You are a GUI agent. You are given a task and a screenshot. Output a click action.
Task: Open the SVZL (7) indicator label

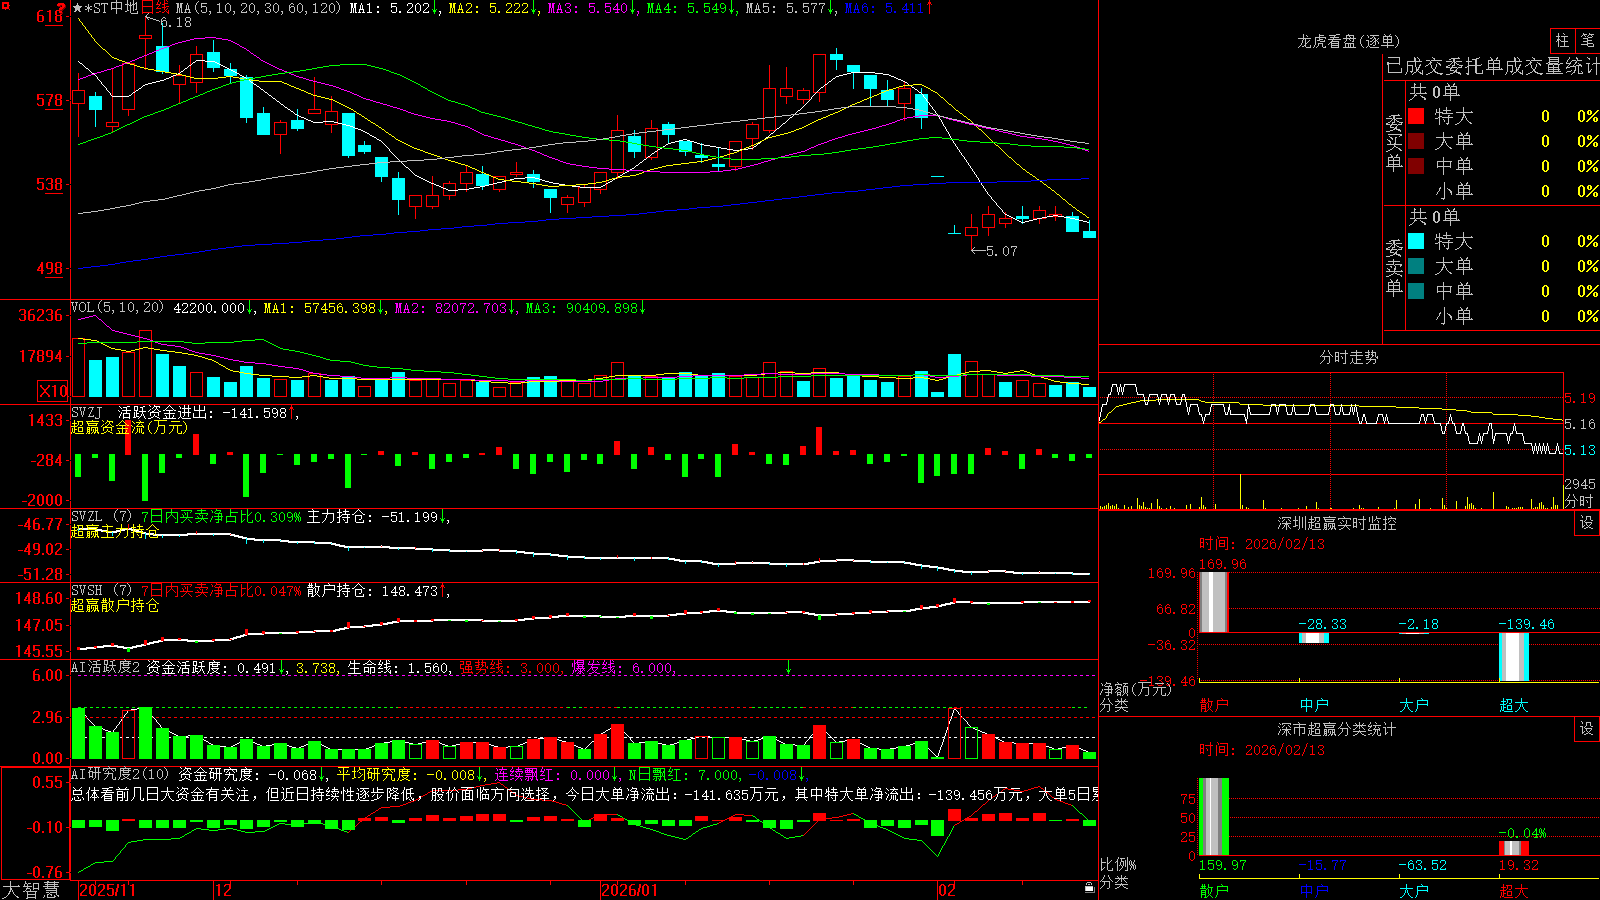(x=102, y=517)
